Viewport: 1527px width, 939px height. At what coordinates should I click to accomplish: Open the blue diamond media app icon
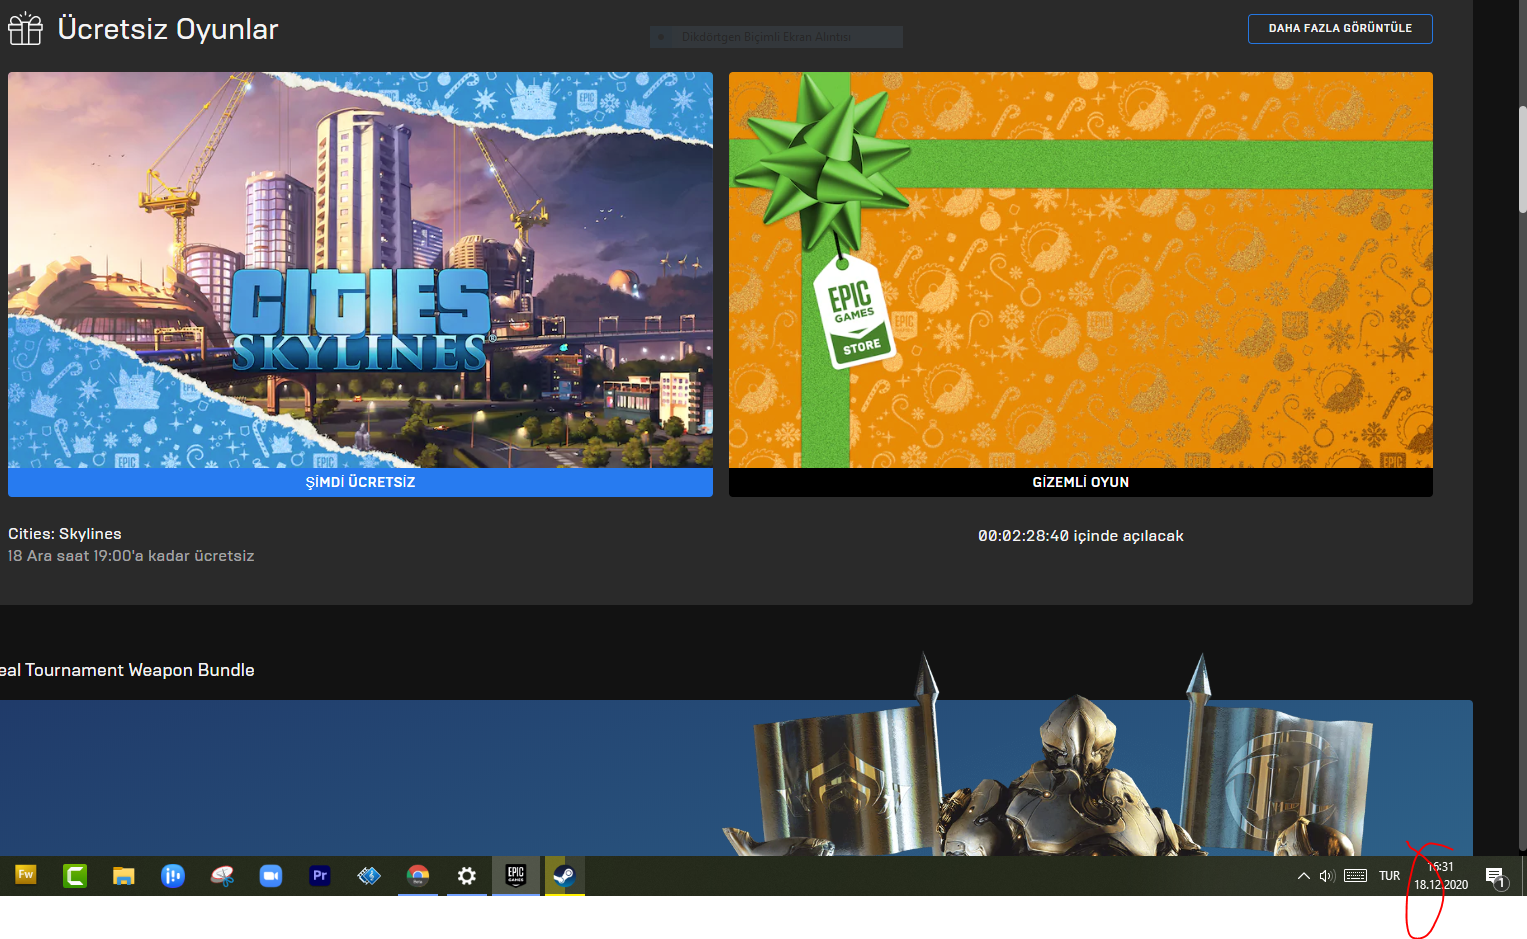point(369,876)
